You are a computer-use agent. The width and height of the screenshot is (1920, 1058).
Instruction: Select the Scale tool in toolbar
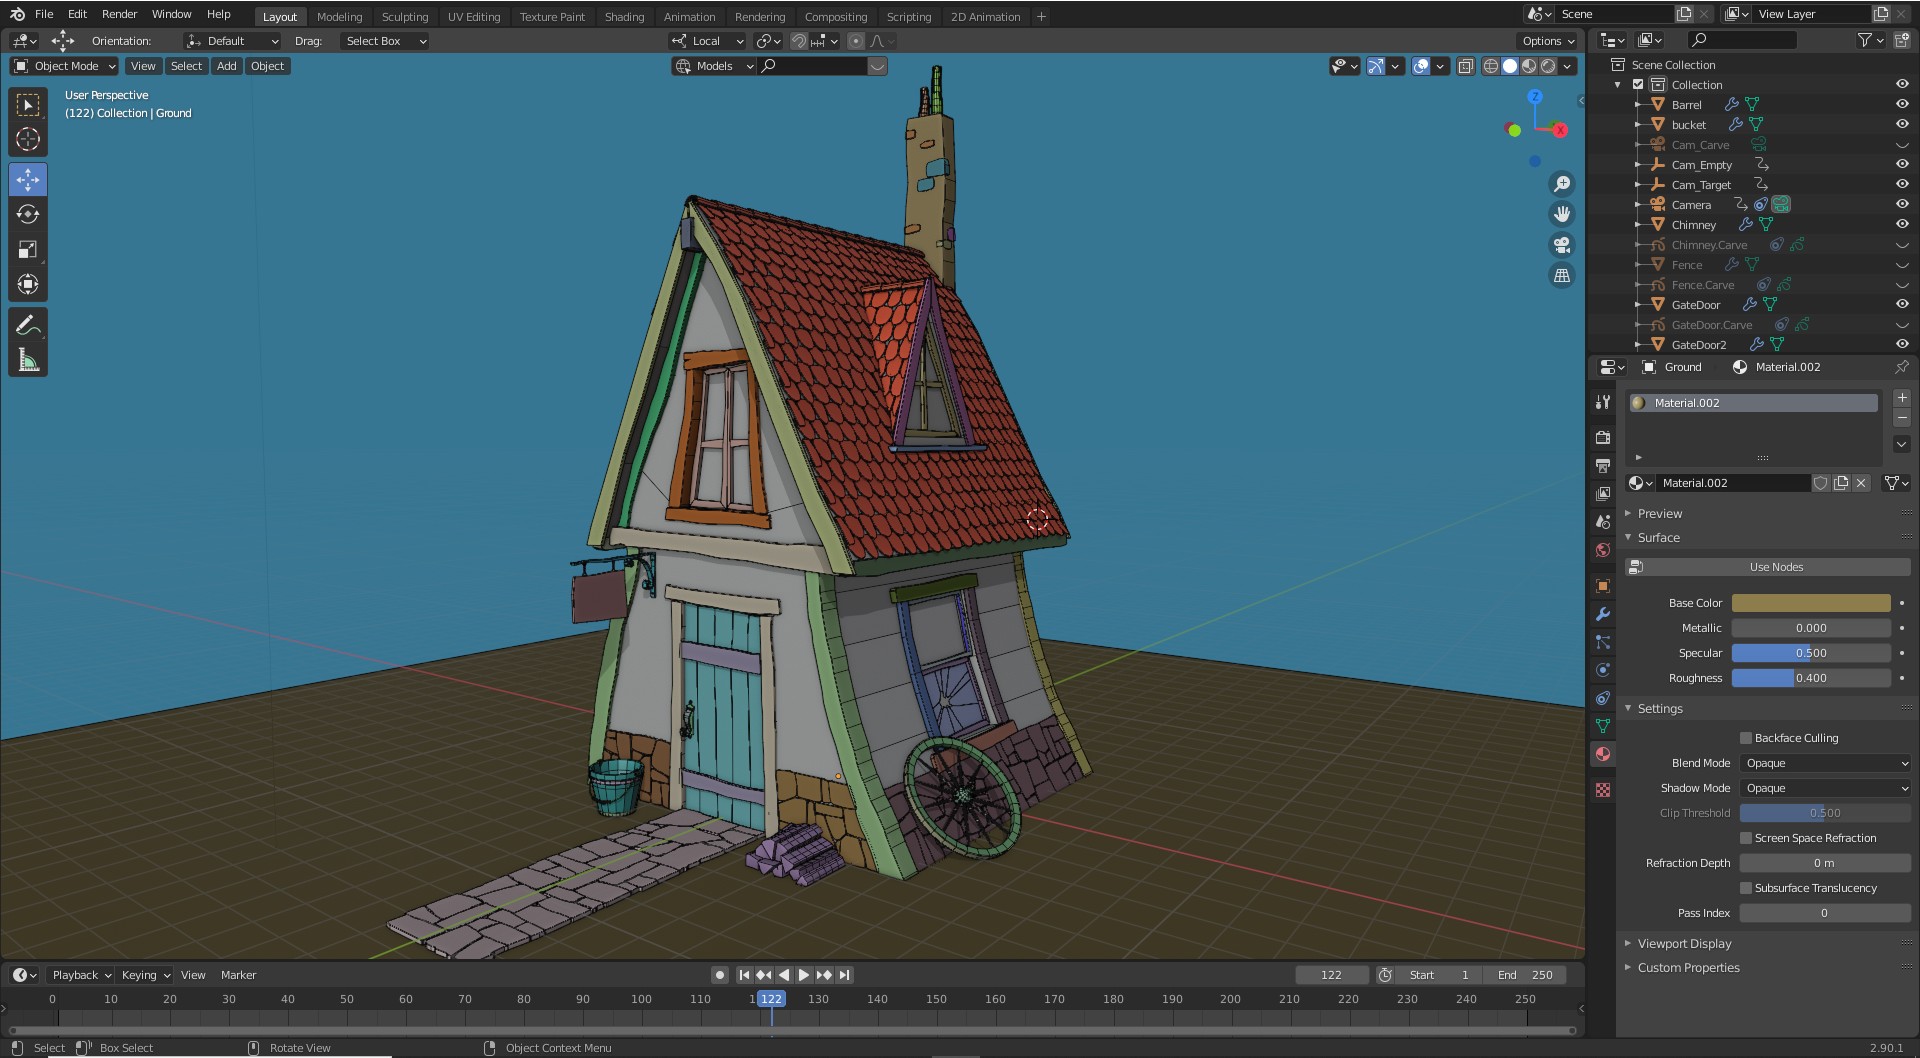28,249
